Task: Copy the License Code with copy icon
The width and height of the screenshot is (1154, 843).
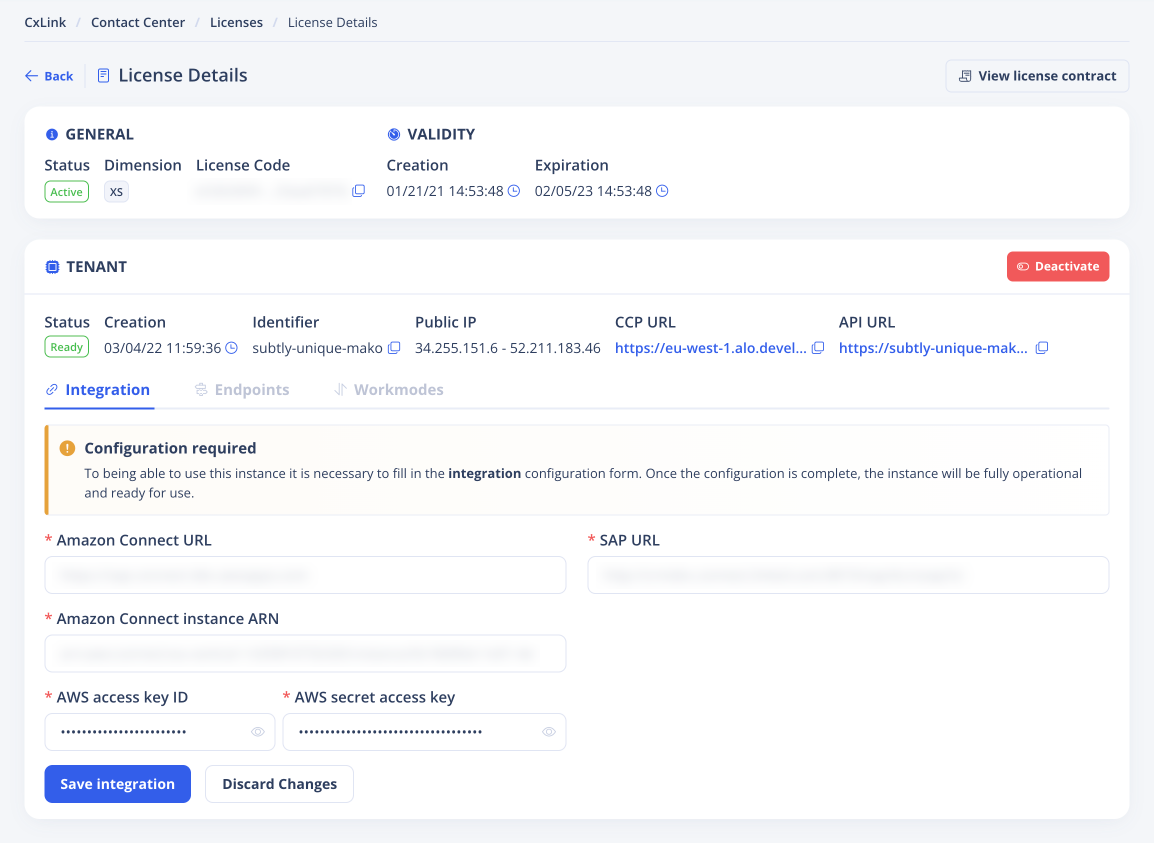Action: 359,191
